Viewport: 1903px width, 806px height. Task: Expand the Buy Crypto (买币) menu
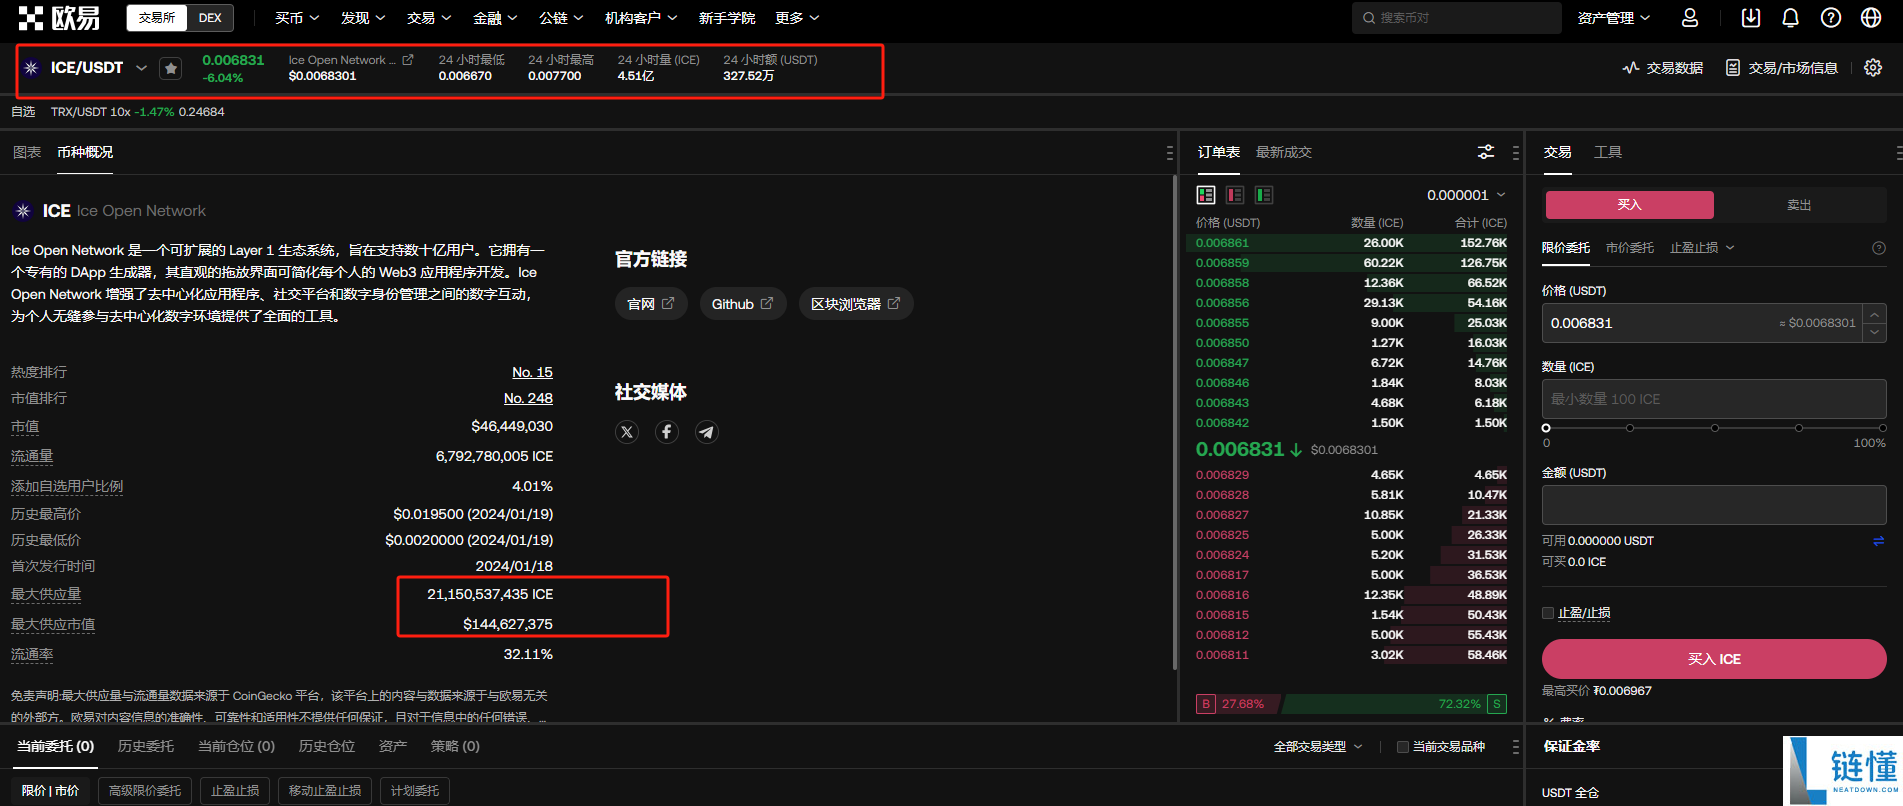point(297,18)
